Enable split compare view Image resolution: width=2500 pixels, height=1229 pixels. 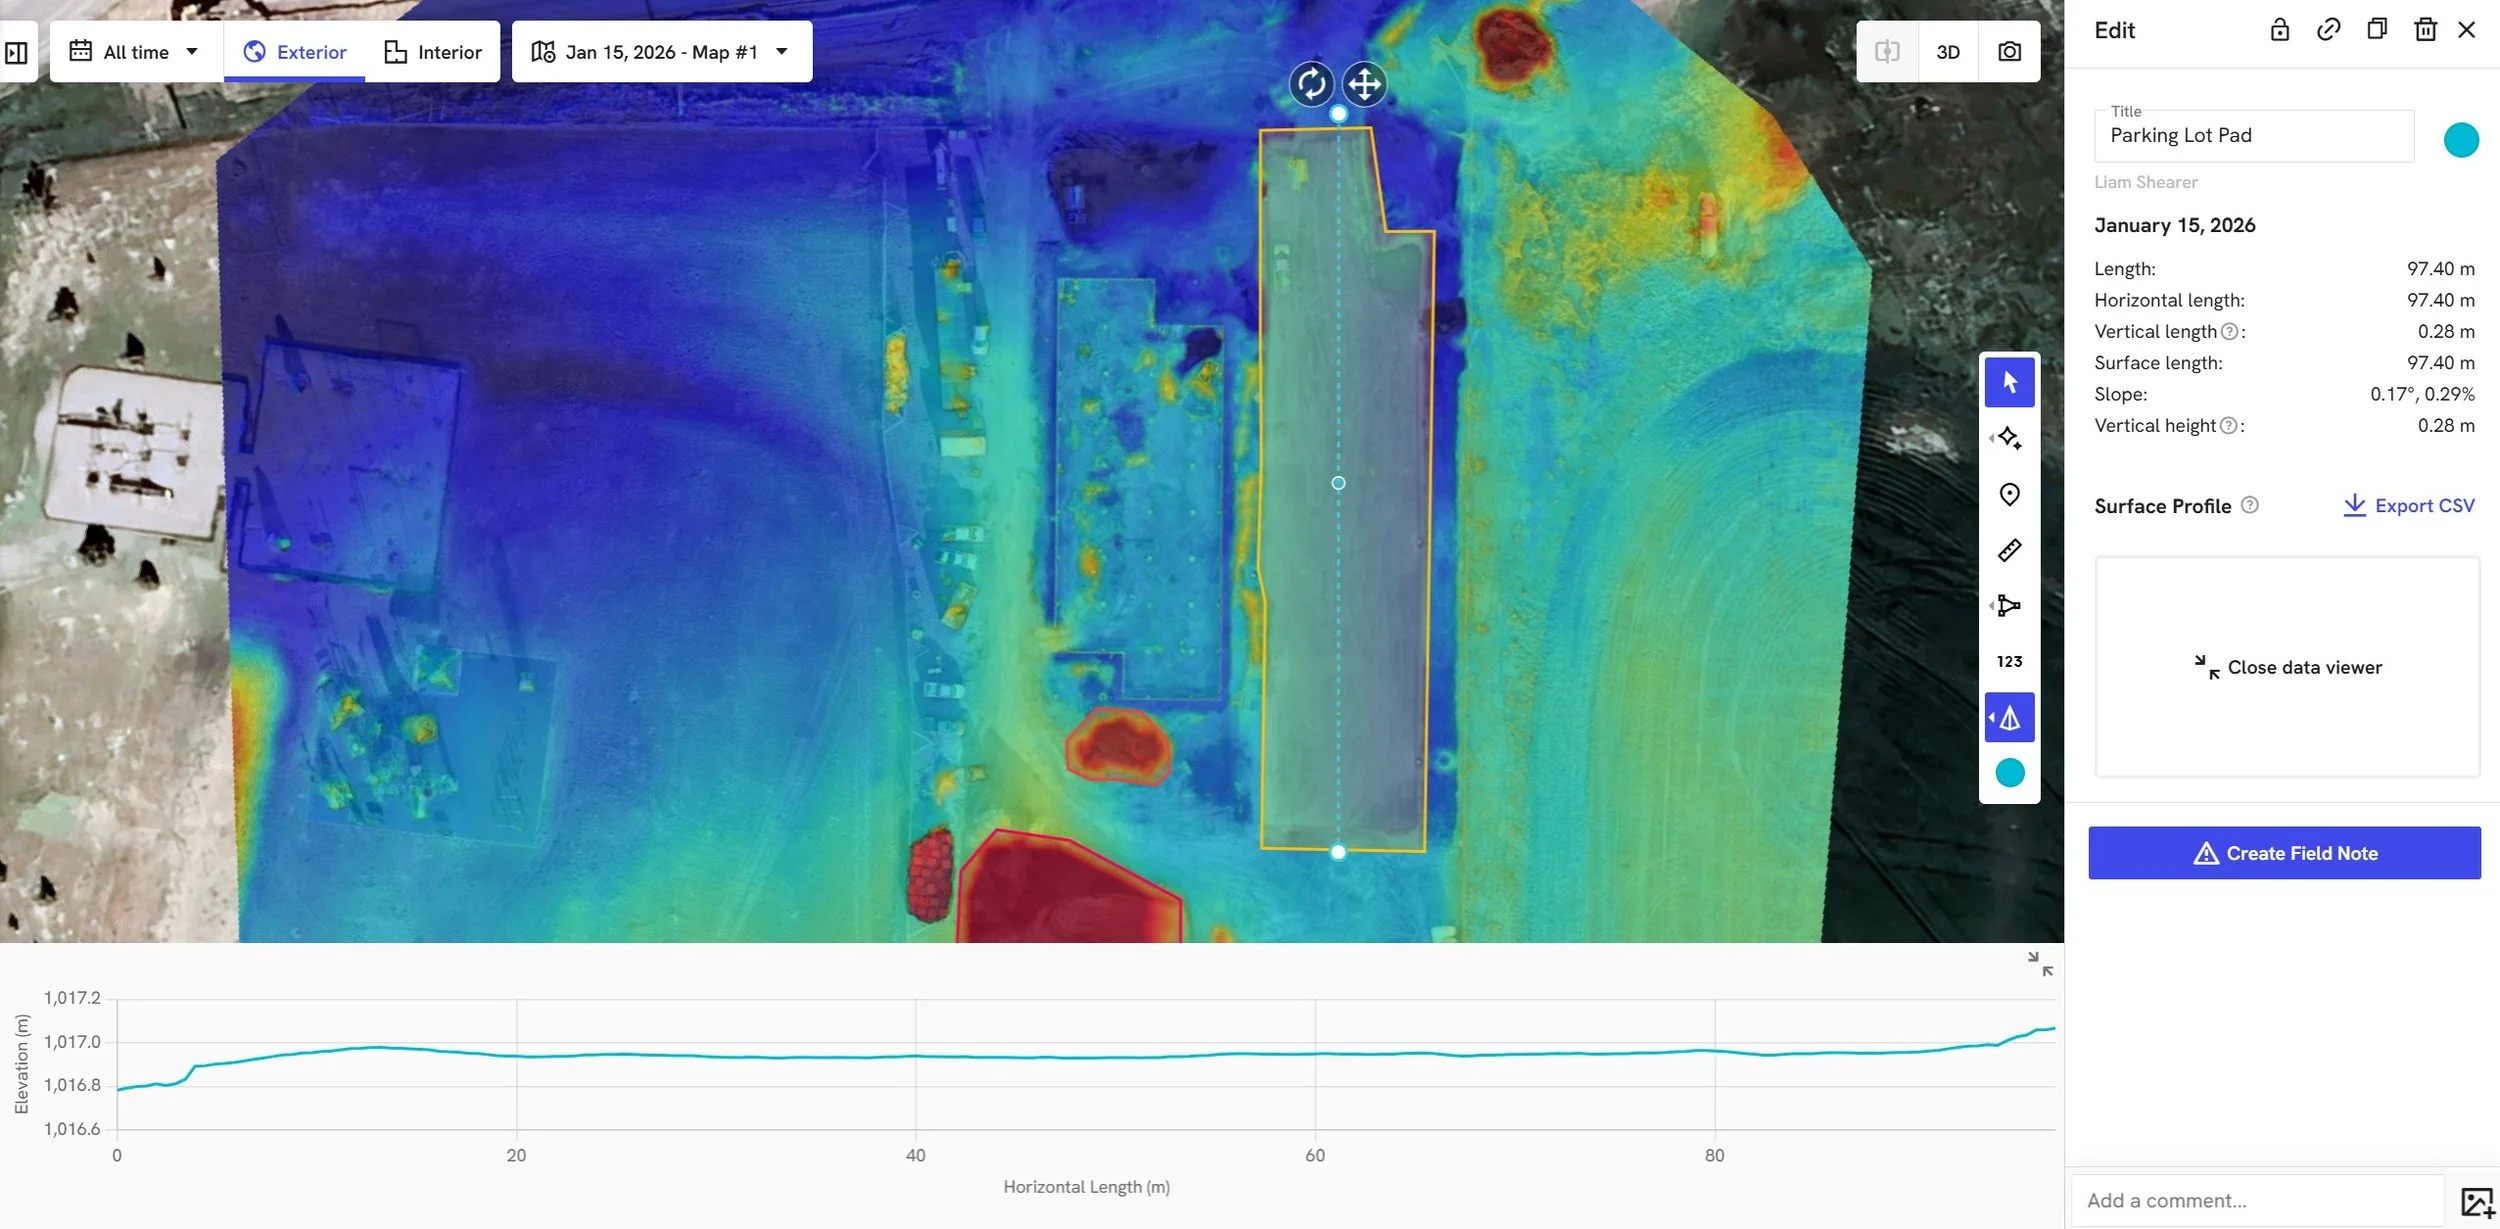click(x=1888, y=51)
